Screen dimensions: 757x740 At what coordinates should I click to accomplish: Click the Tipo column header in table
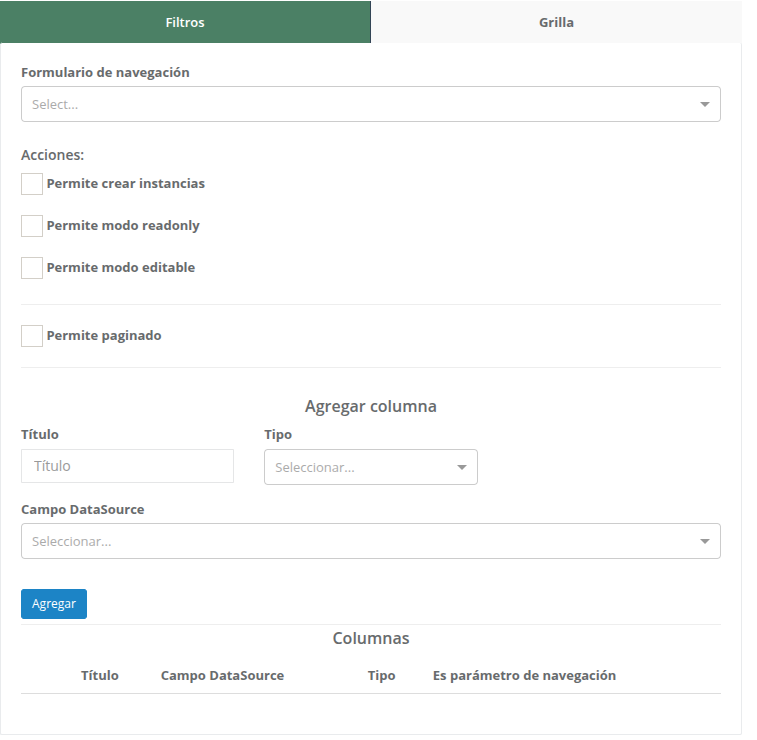(381, 676)
